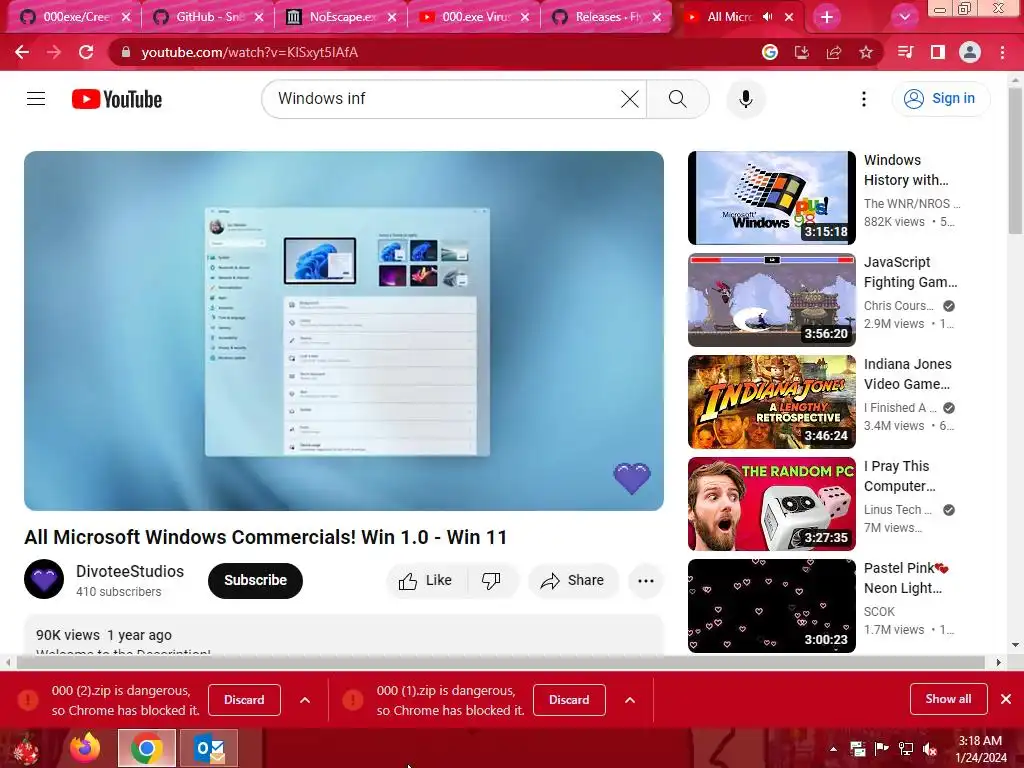Go back to the previous page
1024x768 pixels.
pos(22,52)
